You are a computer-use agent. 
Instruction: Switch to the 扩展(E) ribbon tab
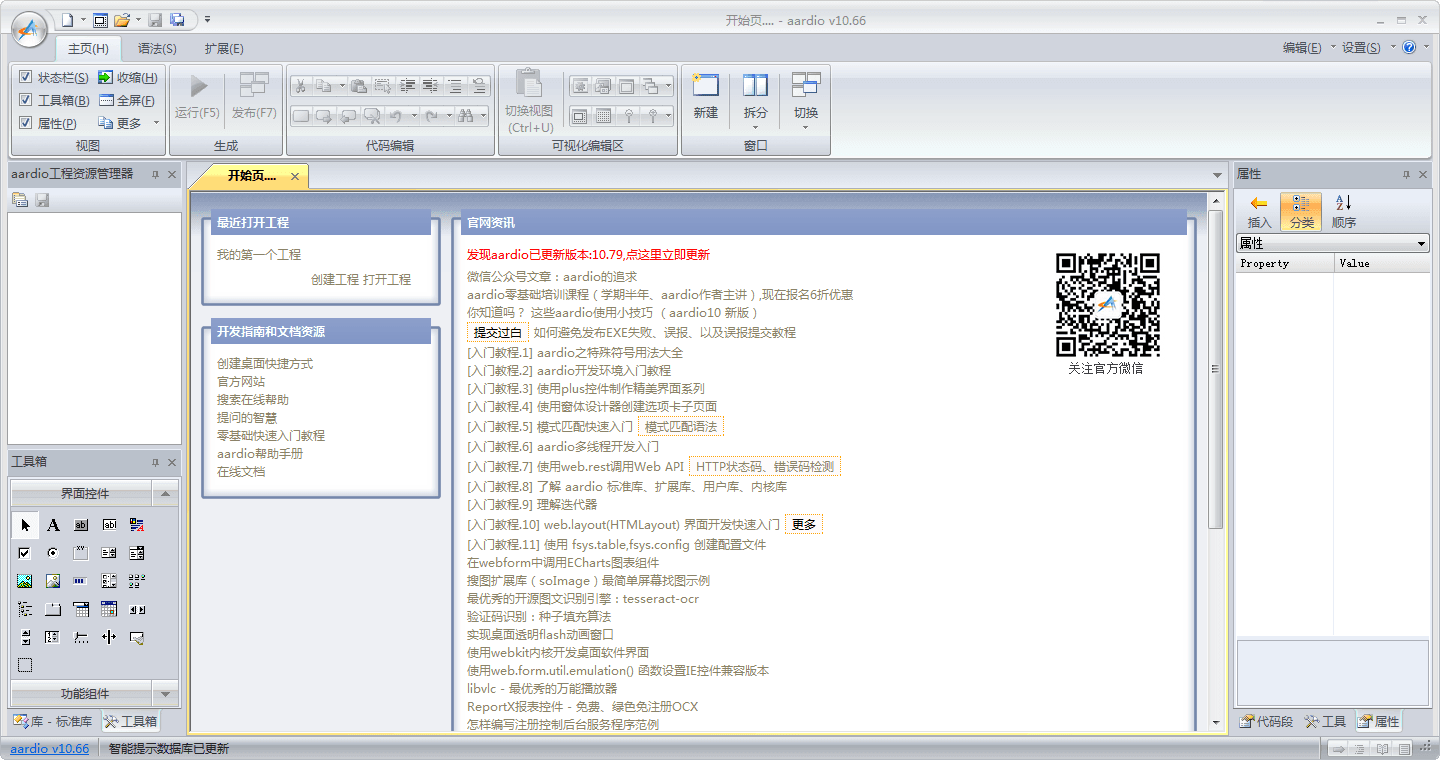click(x=224, y=48)
